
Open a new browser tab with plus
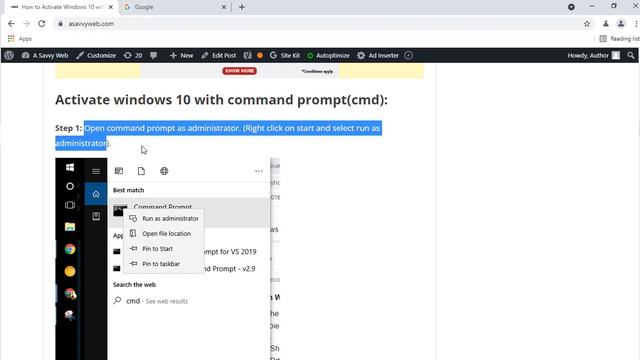(242, 7)
